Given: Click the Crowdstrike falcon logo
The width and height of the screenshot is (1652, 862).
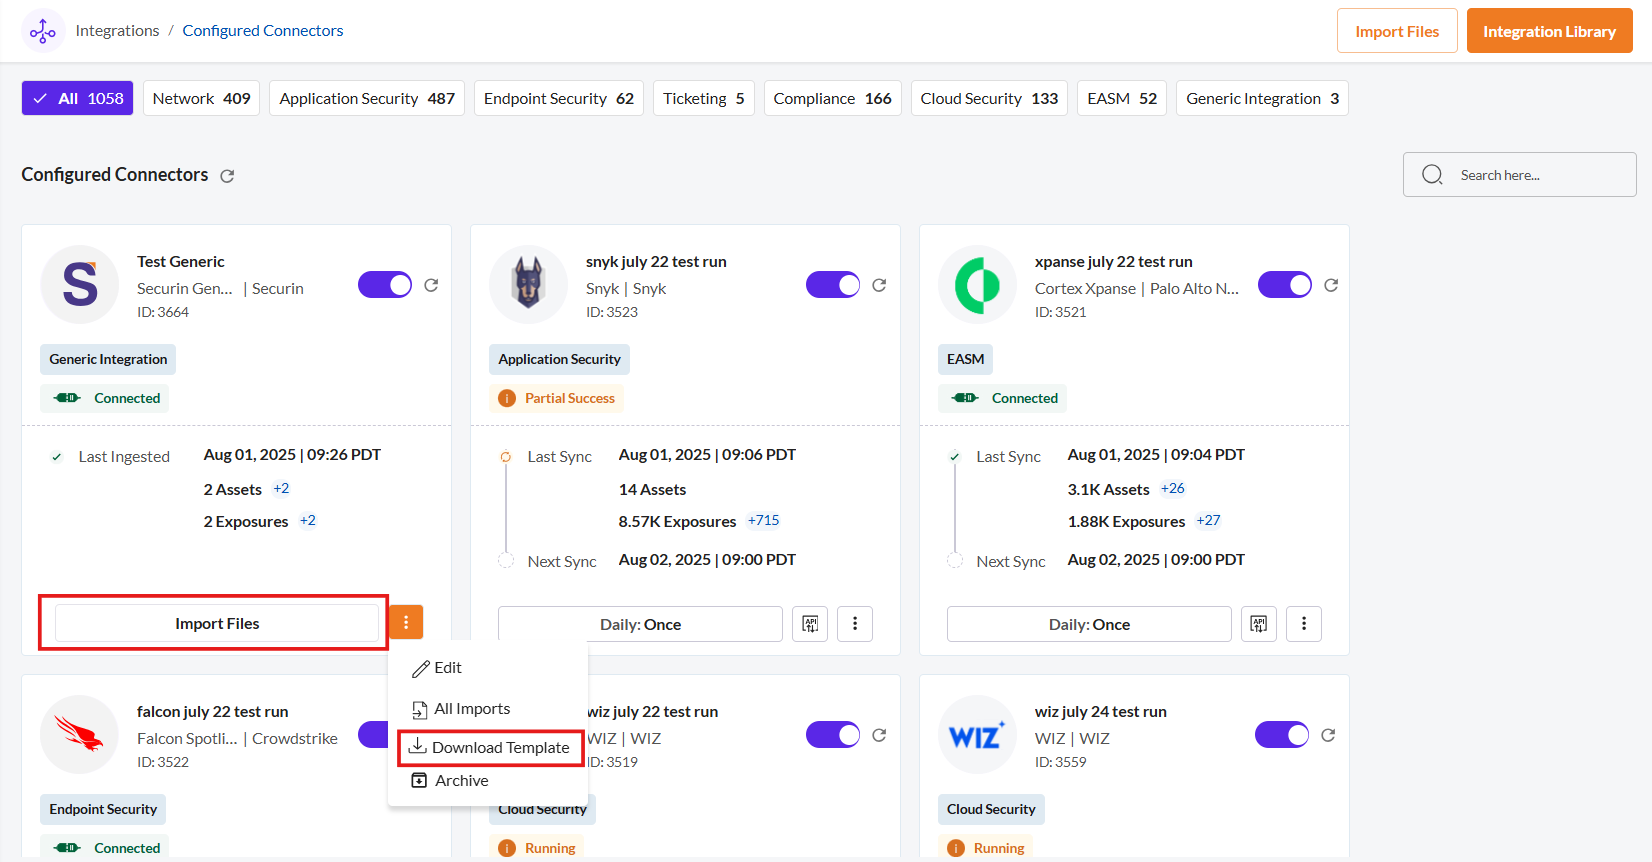Looking at the screenshot, I should pos(80,735).
